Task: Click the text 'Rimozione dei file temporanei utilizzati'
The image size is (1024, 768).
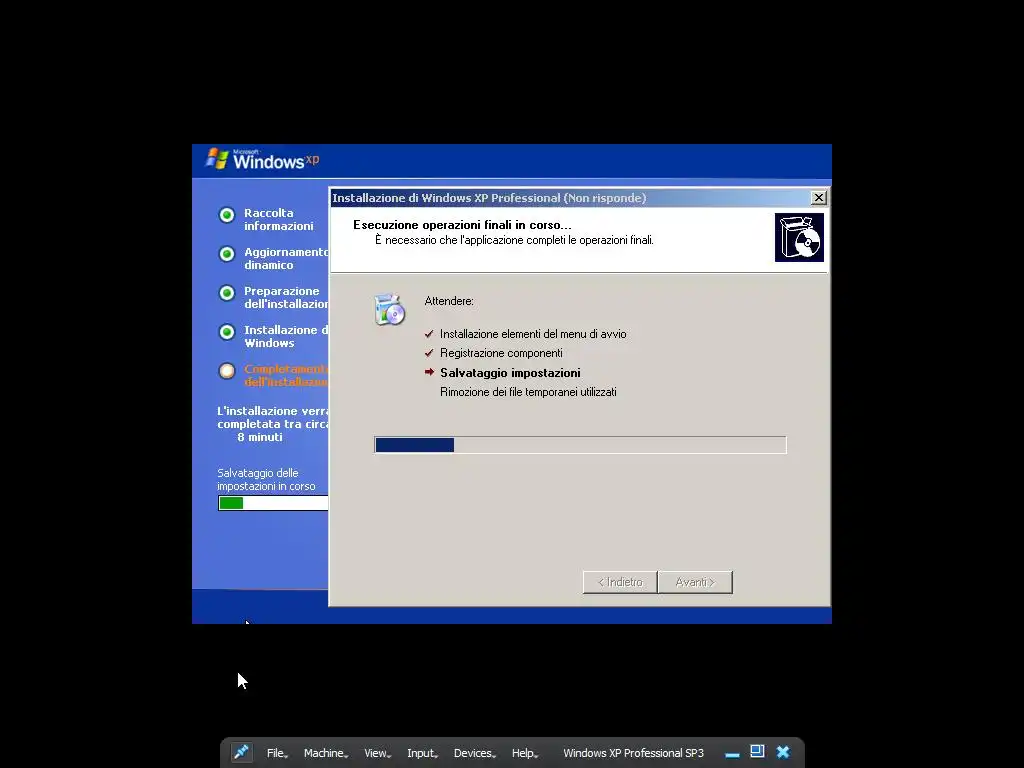Action: tap(528, 392)
